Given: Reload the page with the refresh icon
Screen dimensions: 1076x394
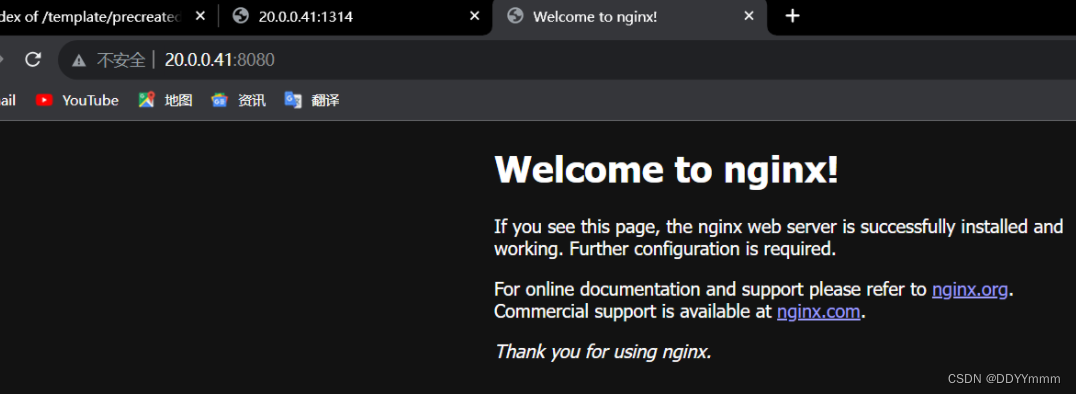Looking at the screenshot, I should pyautogui.click(x=33, y=60).
